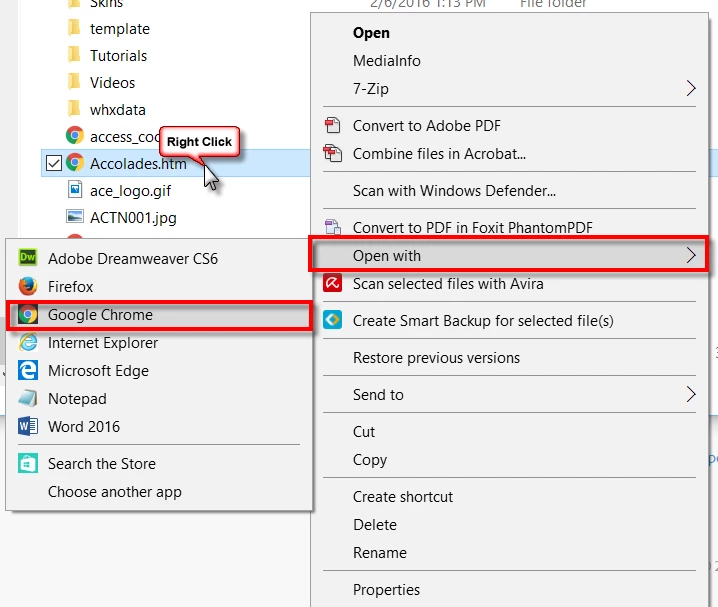Viewport: 718px width, 607px height.
Task: Select the template folder name
Action: tap(120, 29)
